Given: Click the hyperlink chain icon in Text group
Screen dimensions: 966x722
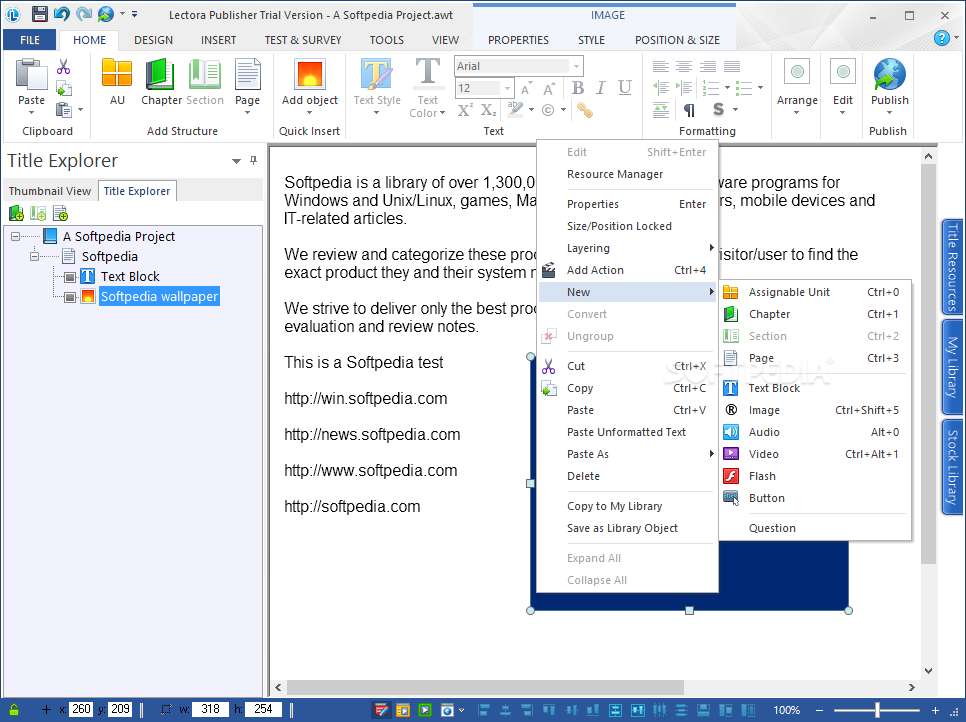Looking at the screenshot, I should [585, 110].
